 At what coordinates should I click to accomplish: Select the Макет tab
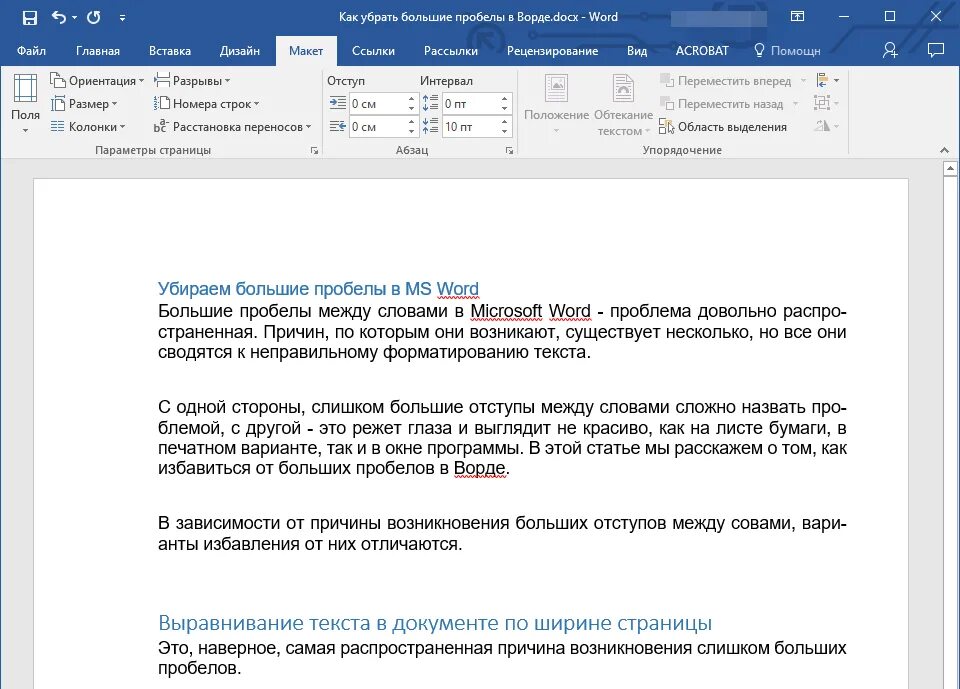(306, 51)
